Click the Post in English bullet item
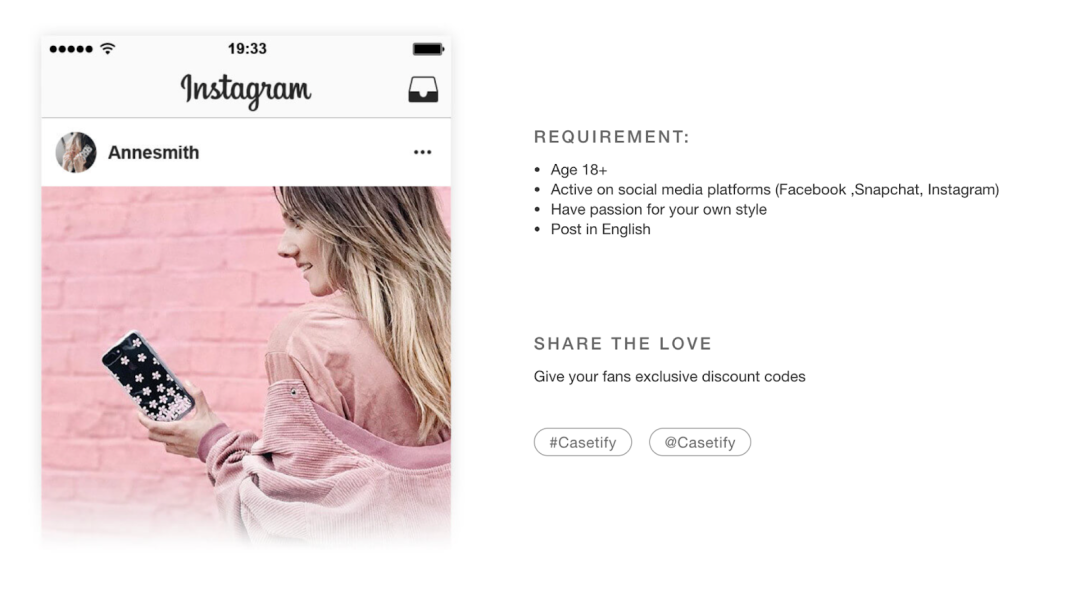This screenshot has height=593, width=1080. 600,229
